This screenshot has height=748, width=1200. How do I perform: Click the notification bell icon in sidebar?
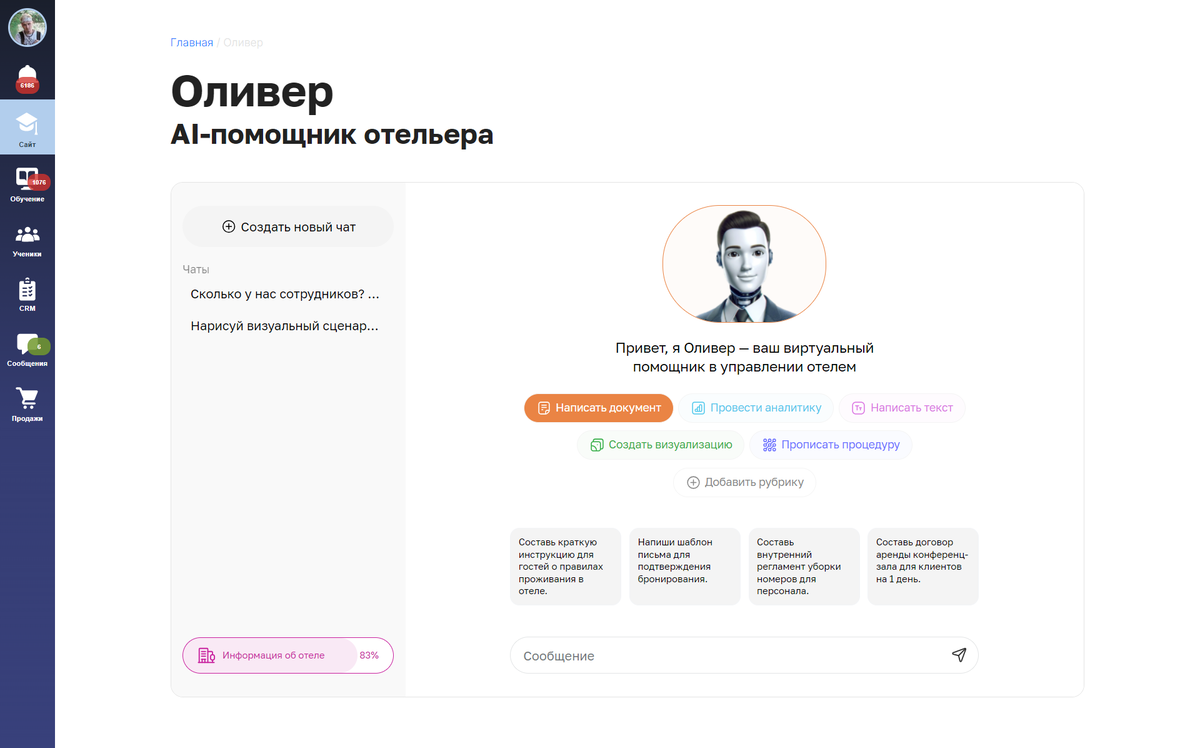click(x=27, y=77)
